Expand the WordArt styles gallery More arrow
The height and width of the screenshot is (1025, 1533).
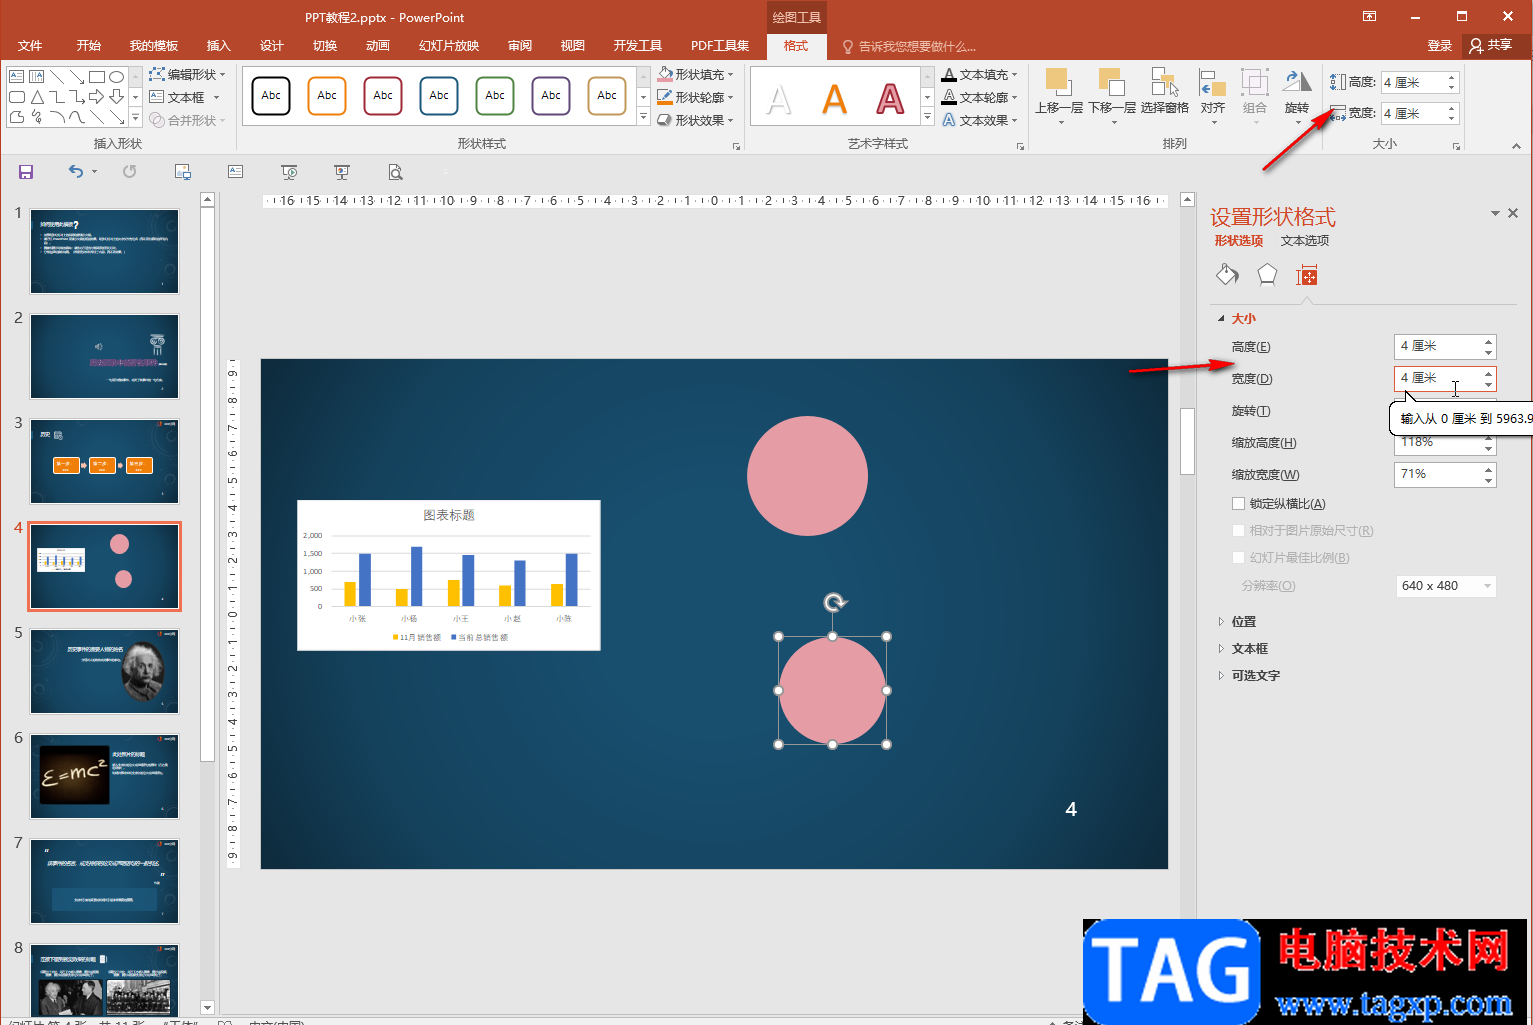tap(928, 118)
